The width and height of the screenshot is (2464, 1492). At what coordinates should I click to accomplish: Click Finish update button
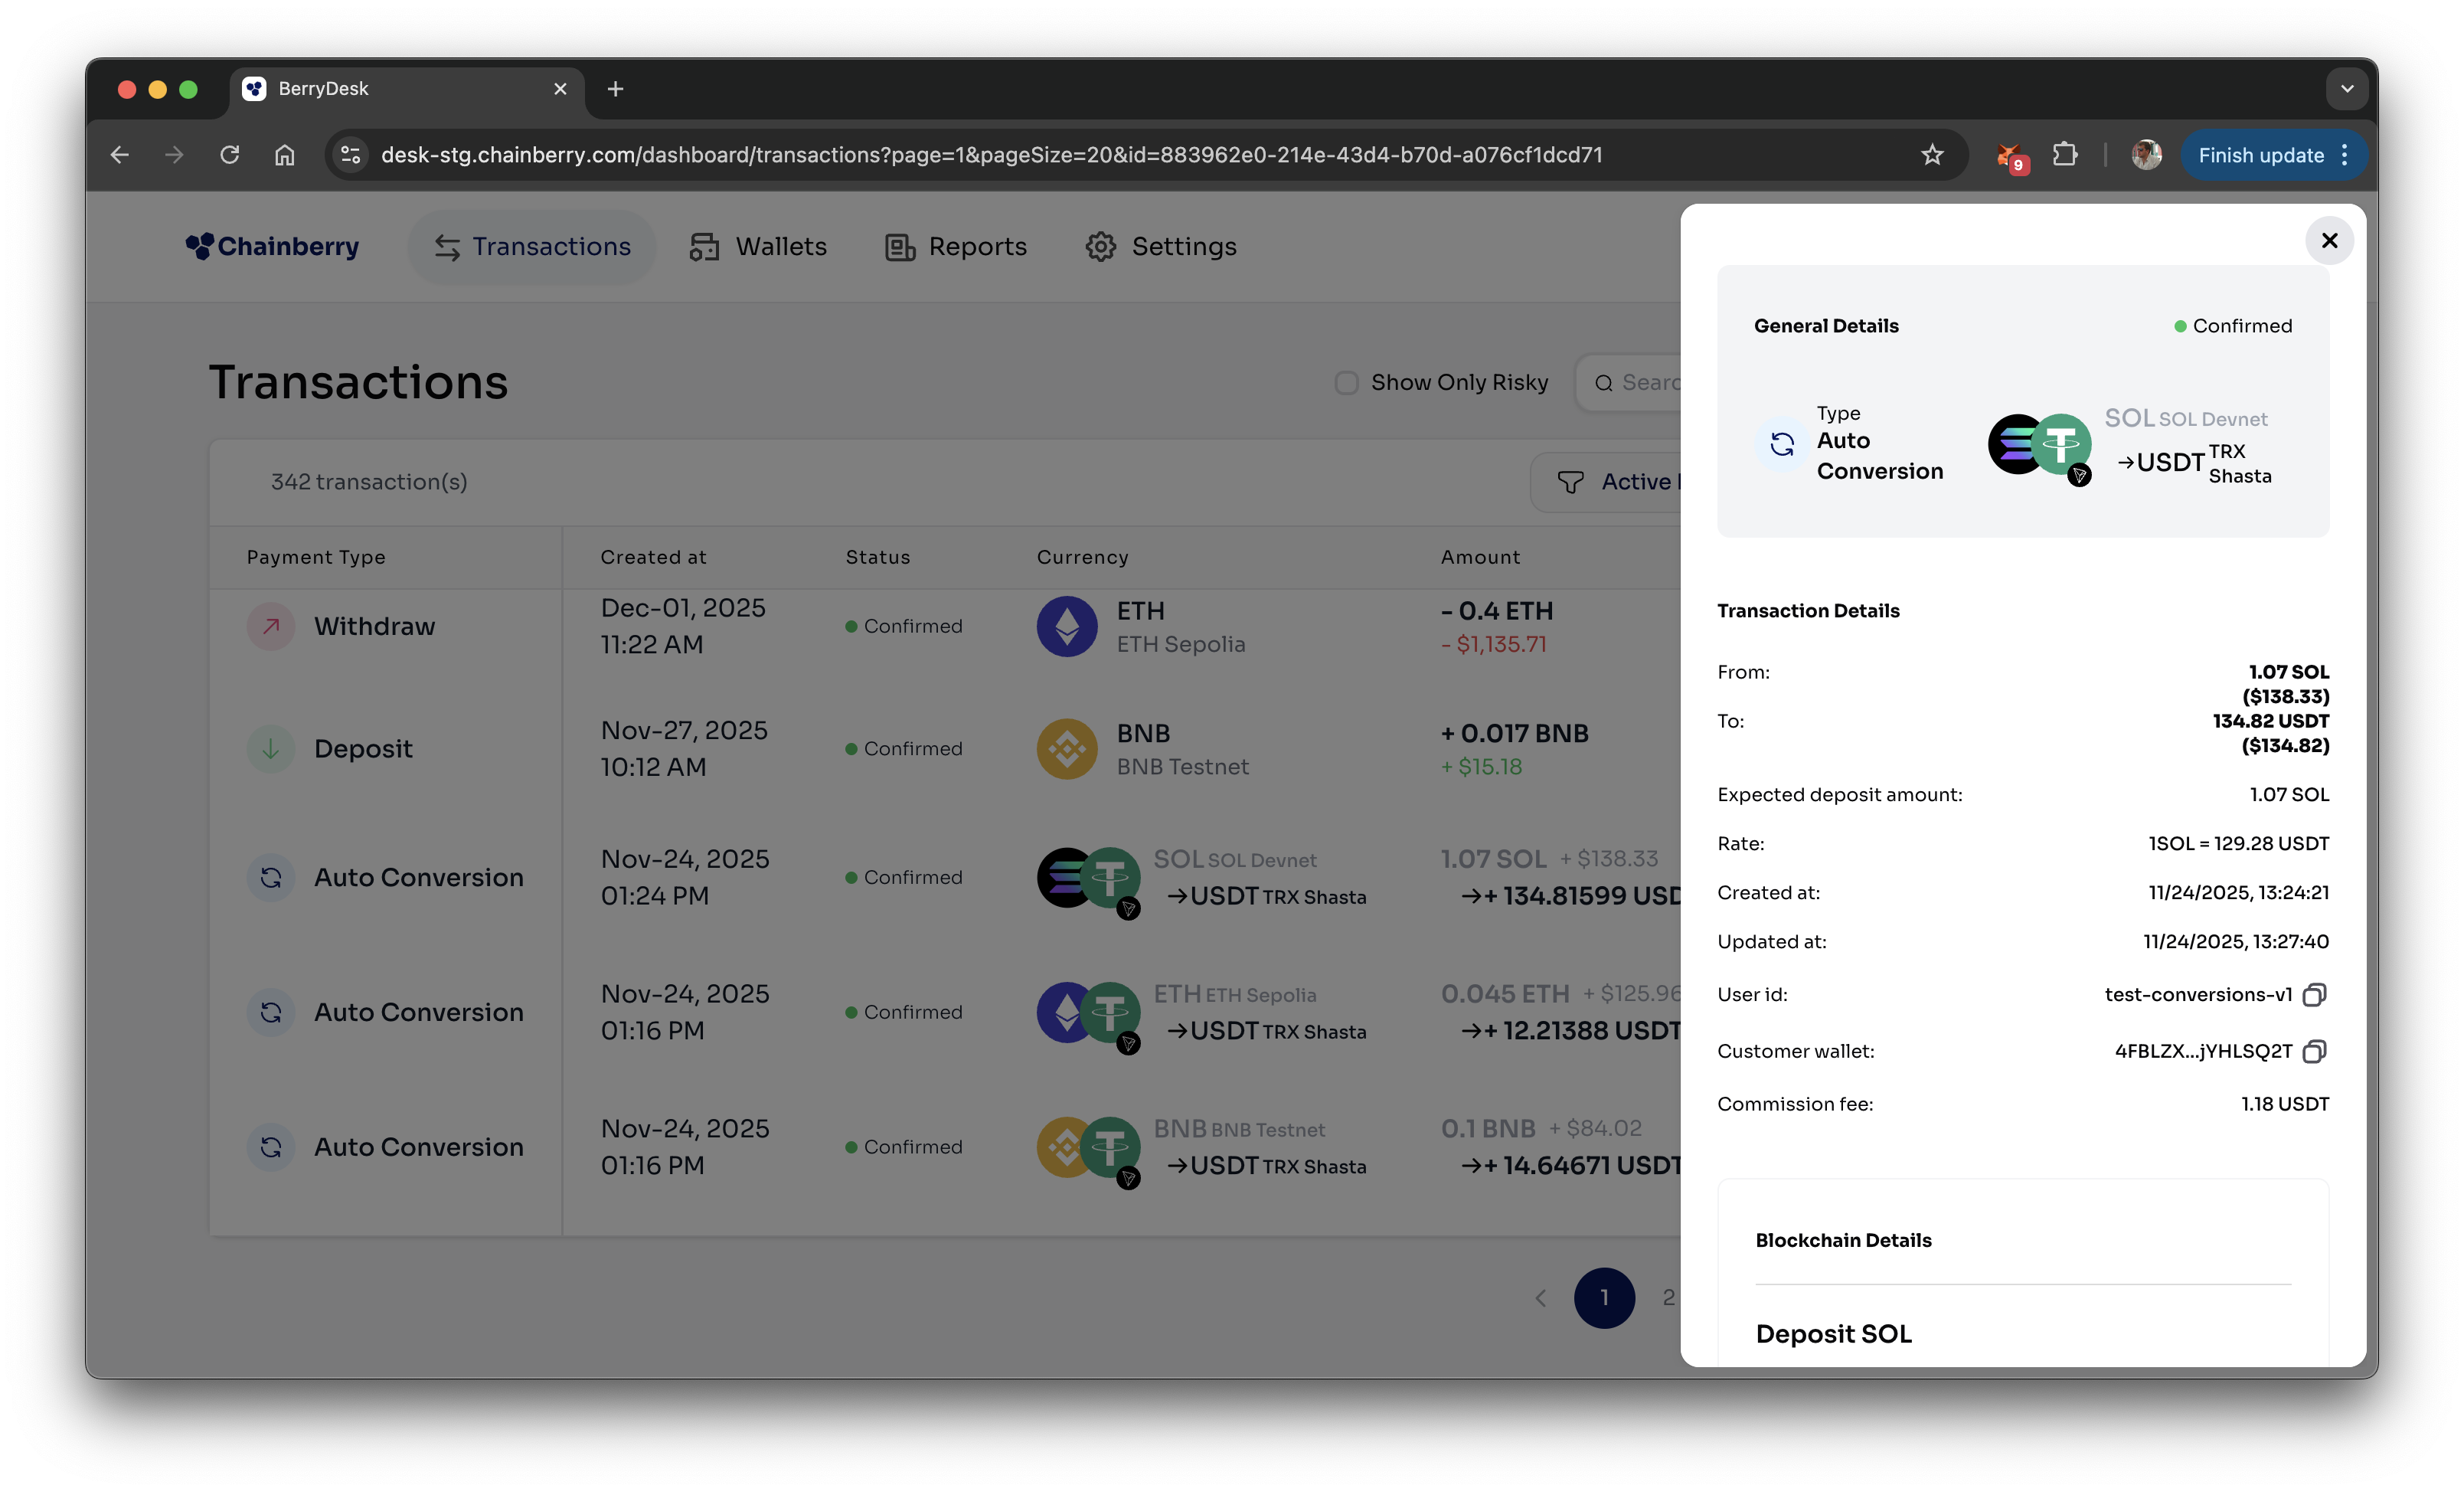(2260, 155)
